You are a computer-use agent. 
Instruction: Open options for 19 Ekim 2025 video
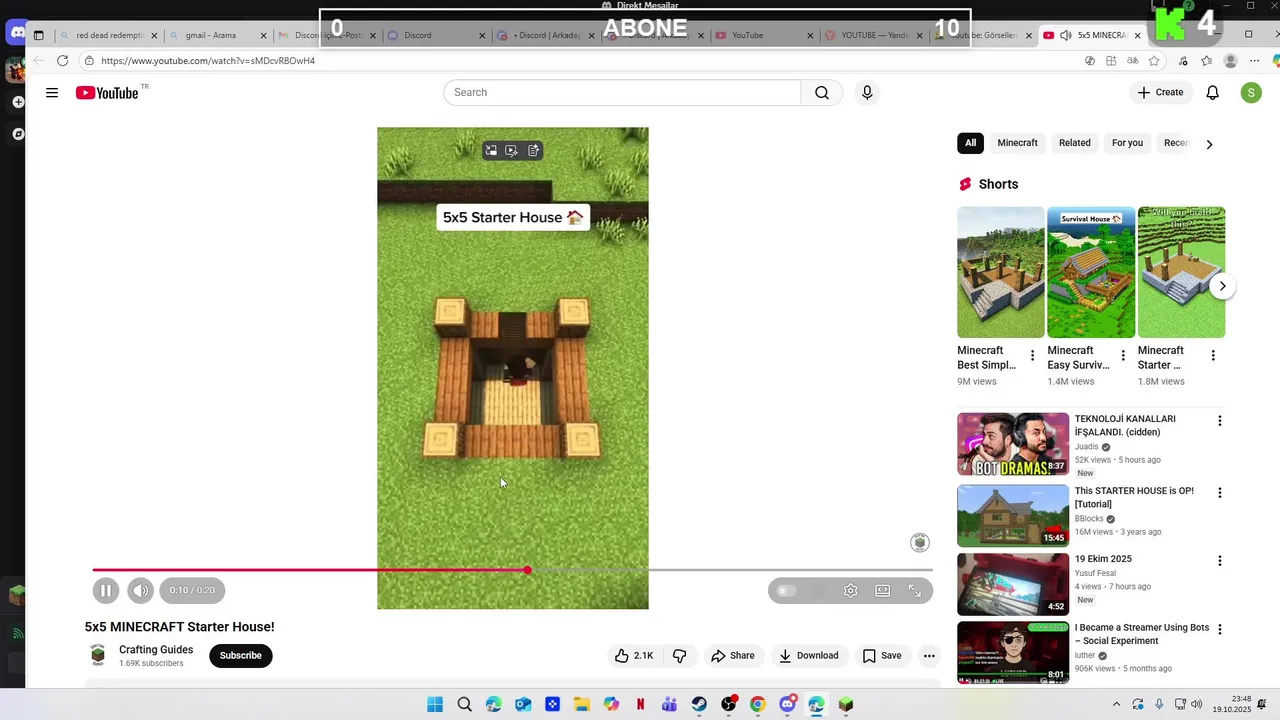point(1219,561)
